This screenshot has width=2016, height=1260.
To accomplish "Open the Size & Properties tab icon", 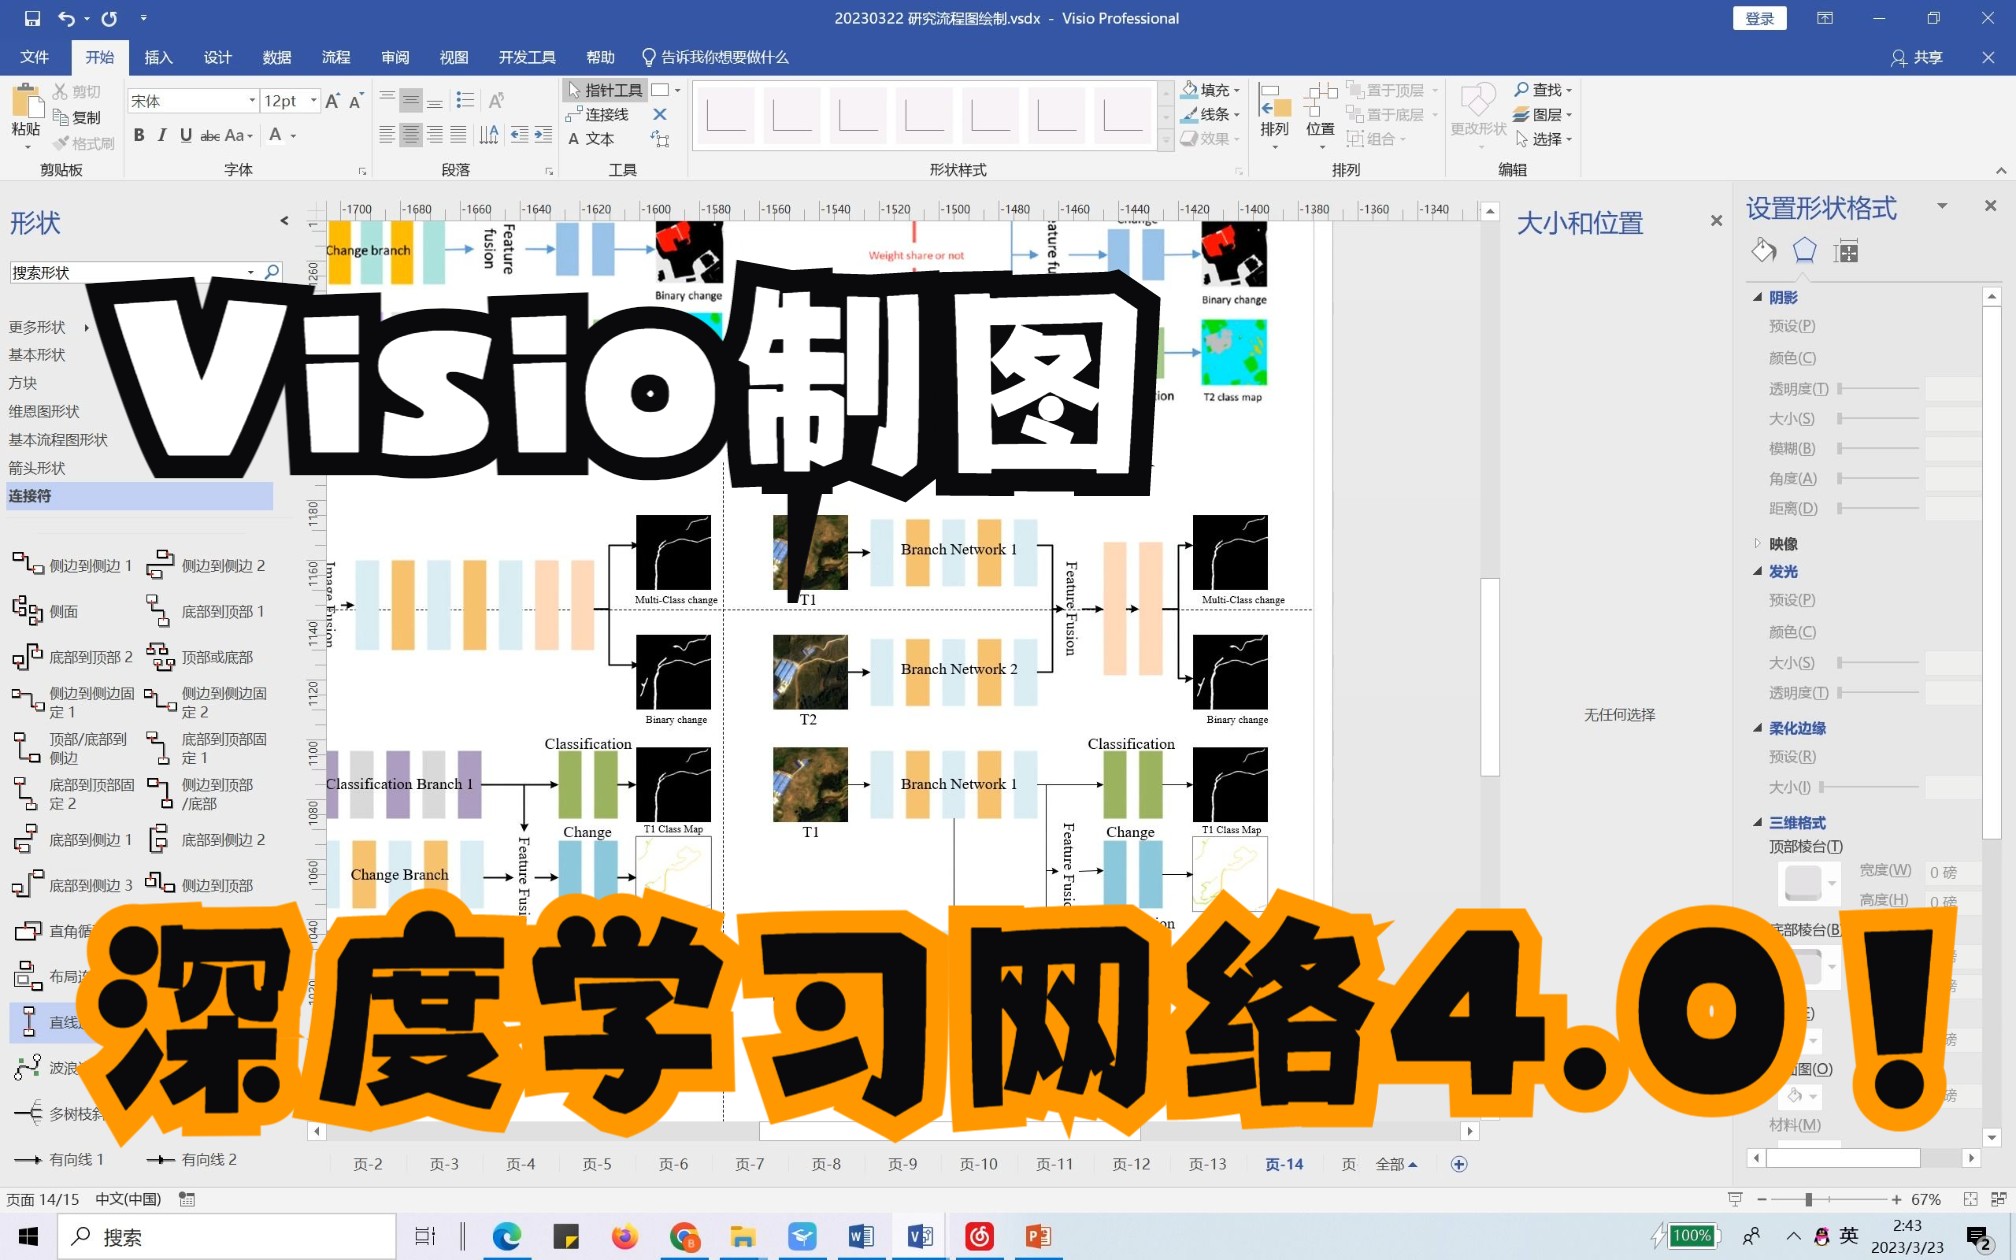I will tap(1846, 251).
